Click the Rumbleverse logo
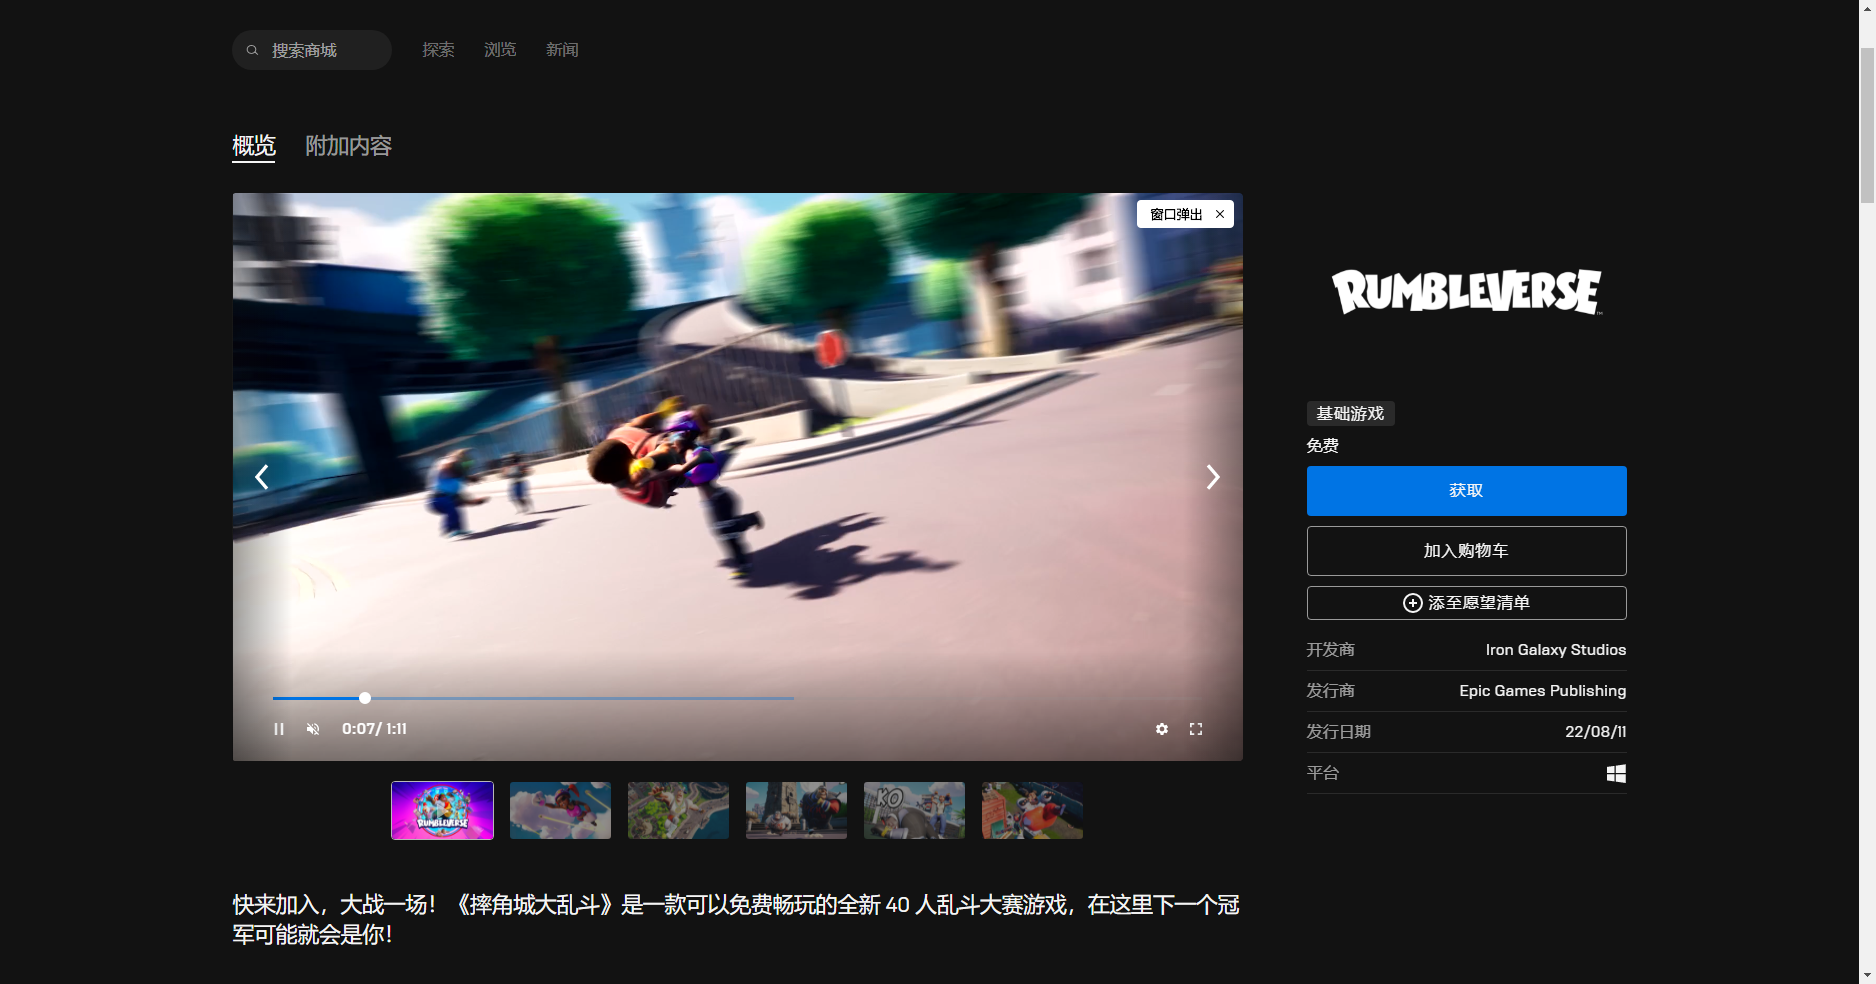Viewport: 1876px width, 984px height. tap(1466, 291)
